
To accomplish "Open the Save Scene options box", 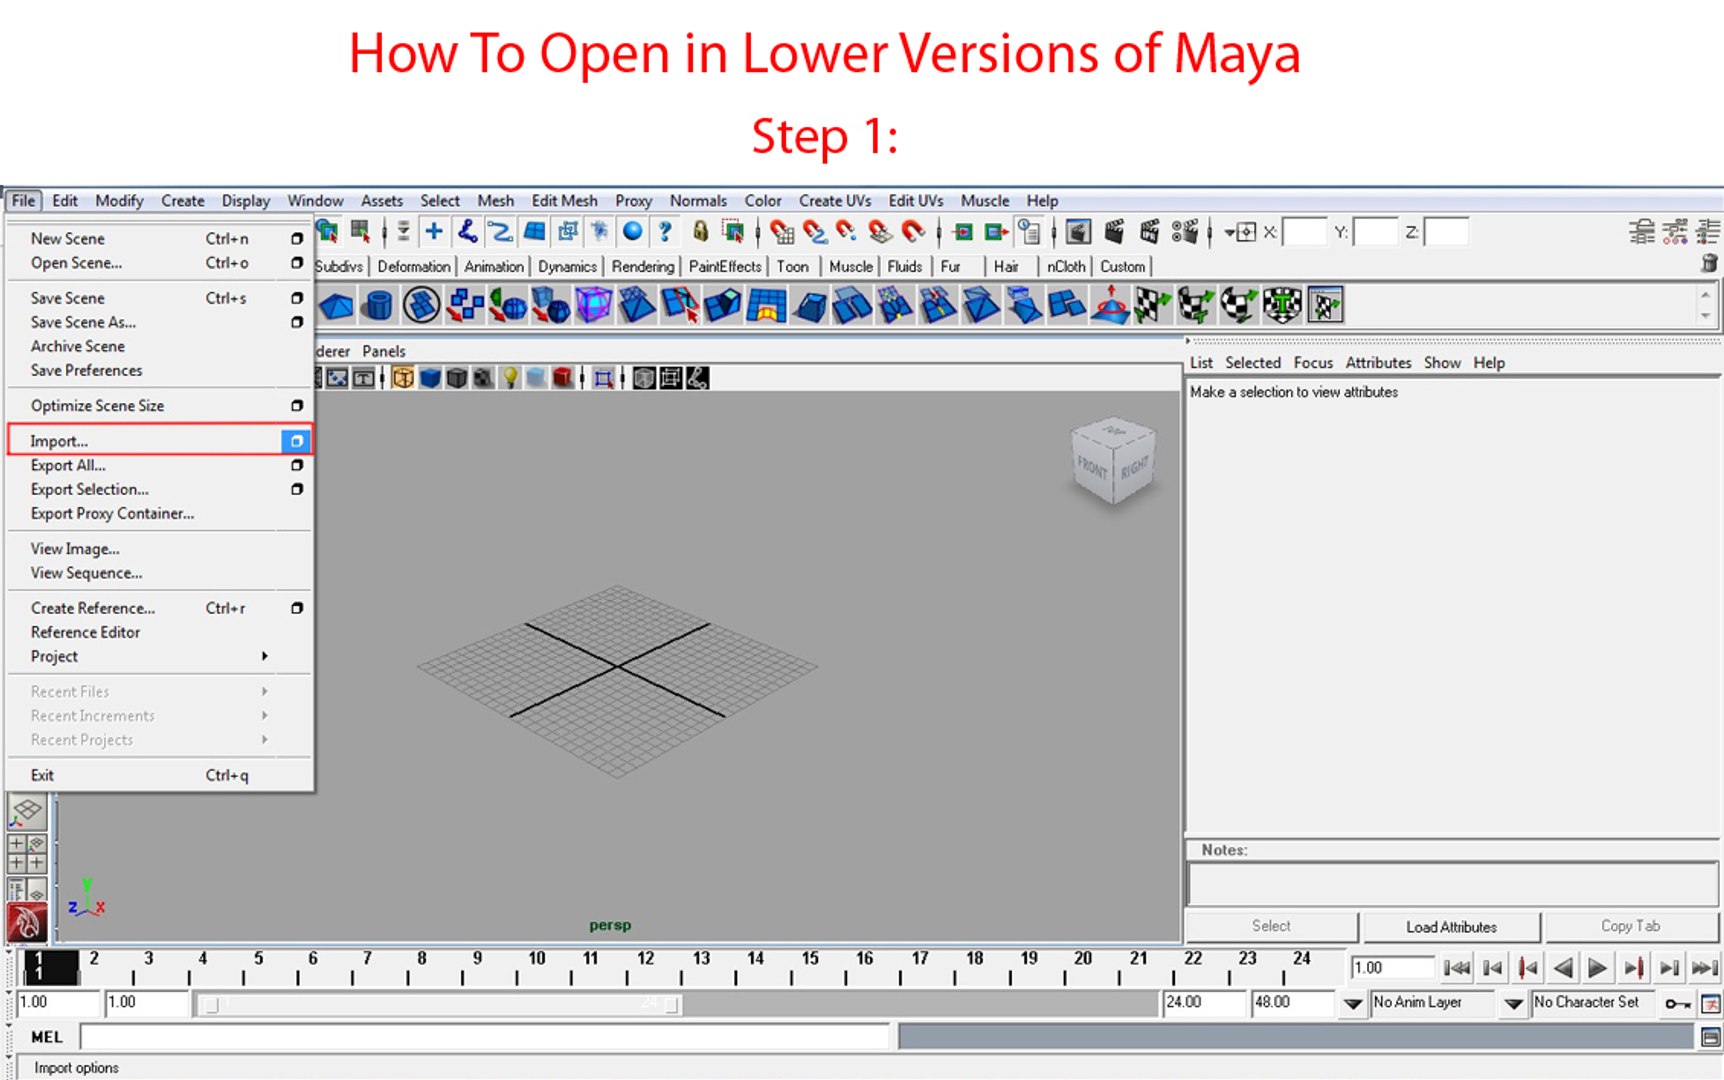I will [x=297, y=298].
